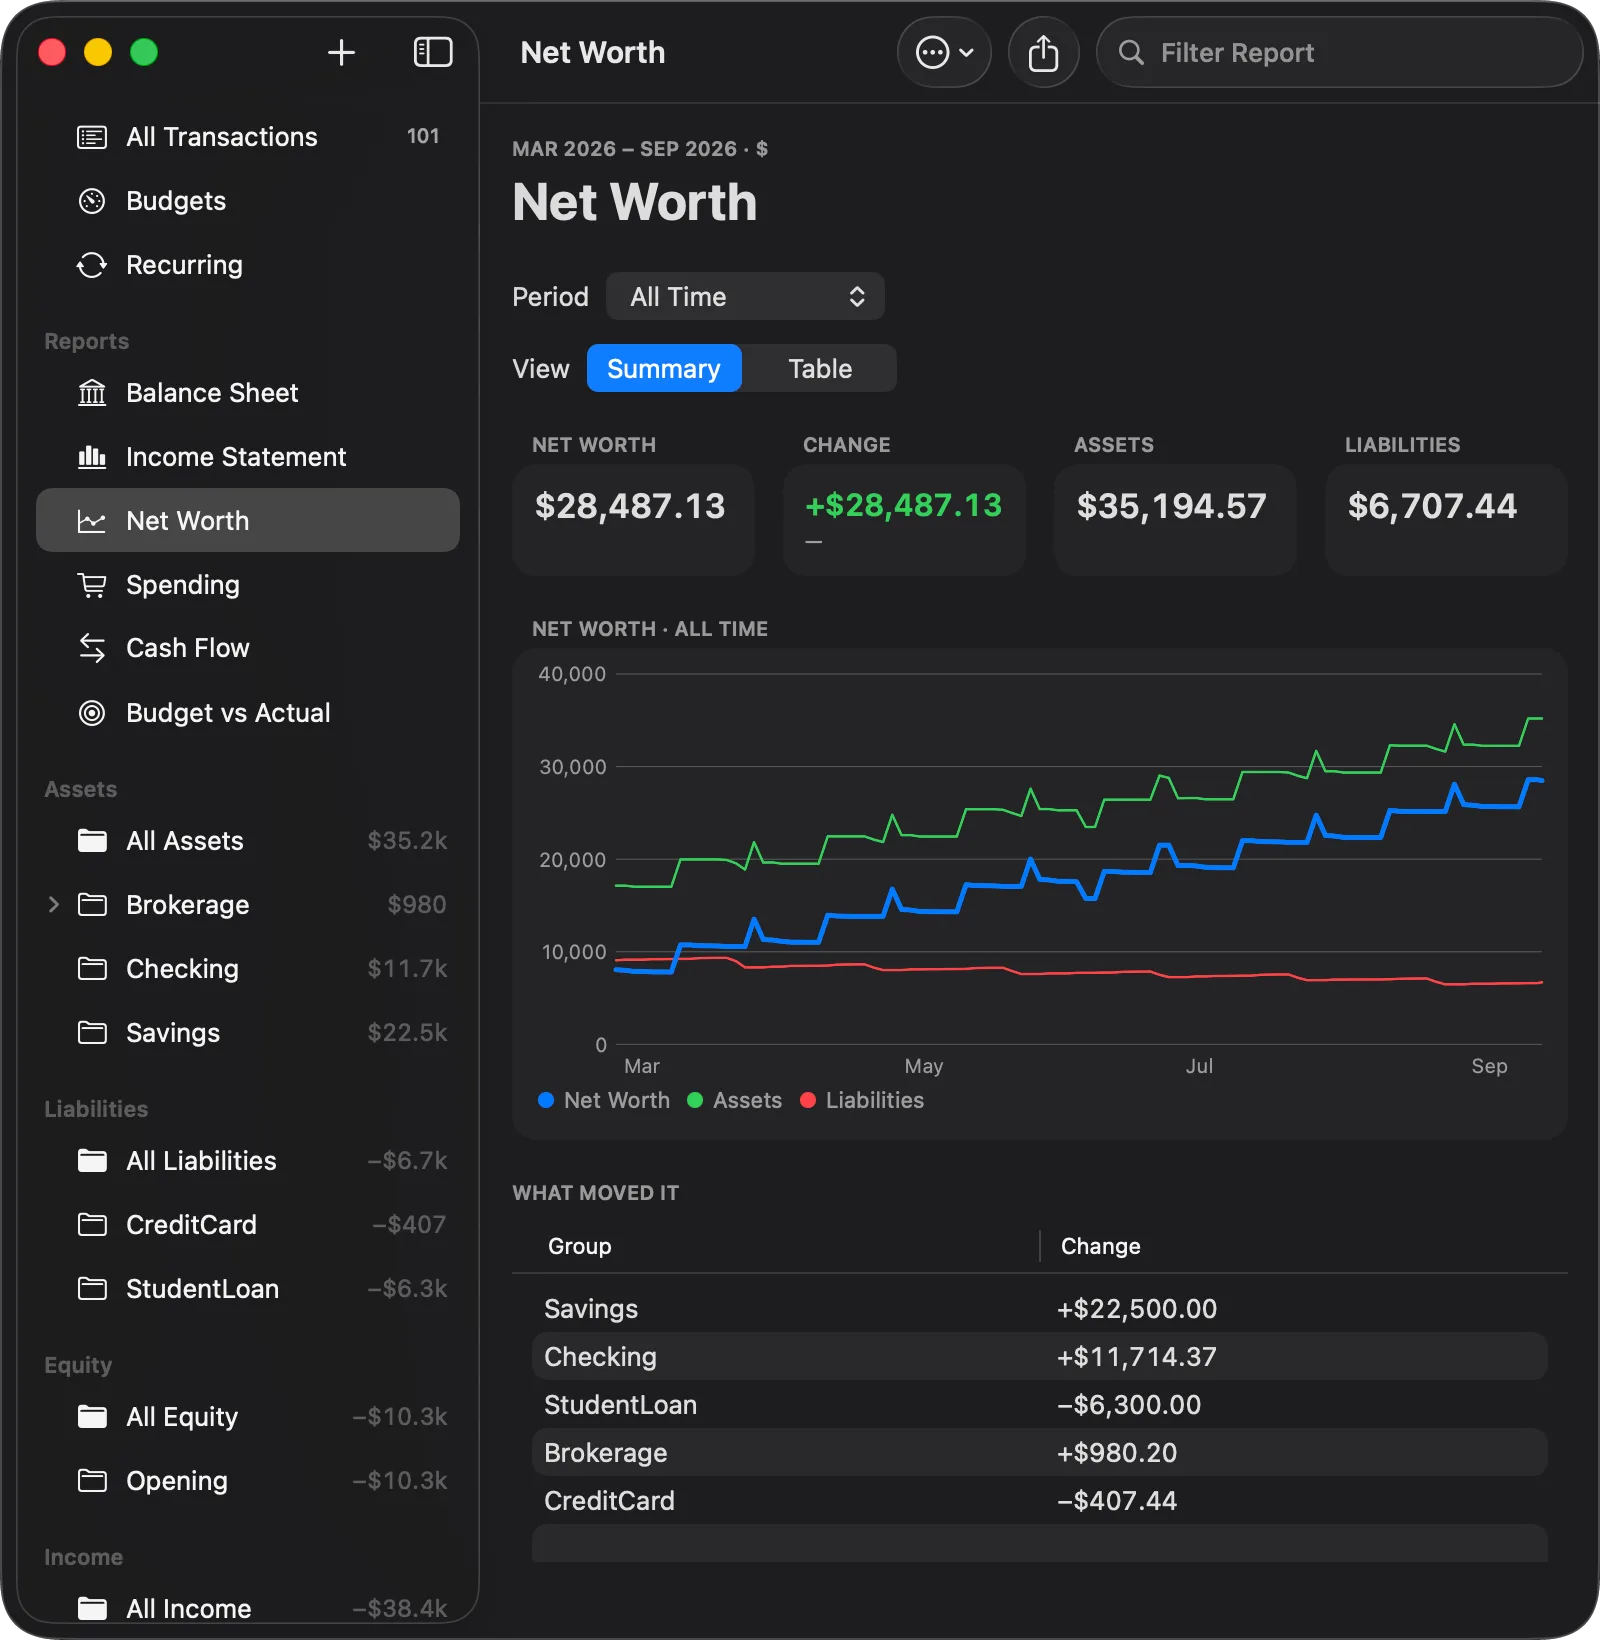Click the Spending cart icon
This screenshot has height=1640, width=1600.
click(92, 585)
